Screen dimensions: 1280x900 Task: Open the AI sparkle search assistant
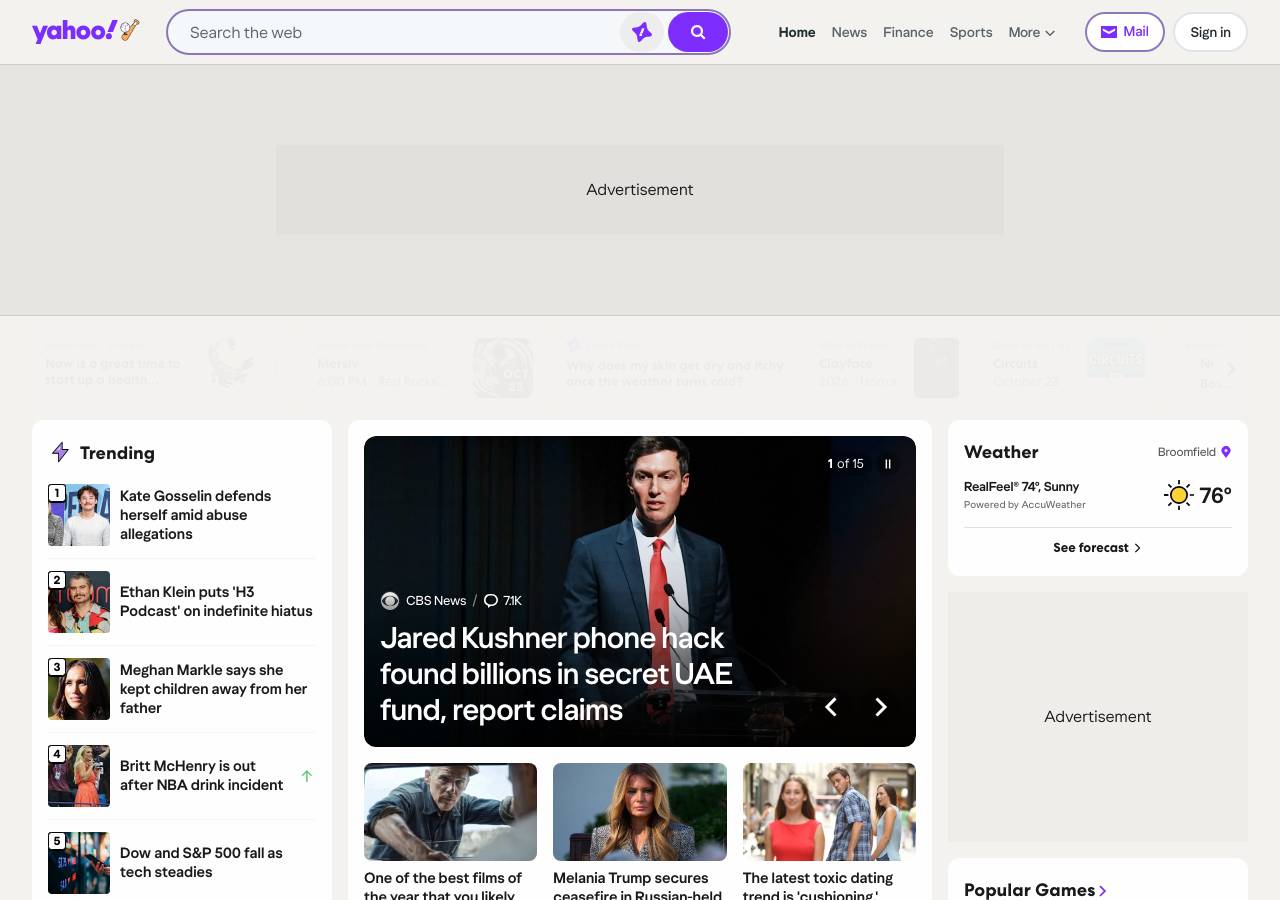click(x=642, y=32)
